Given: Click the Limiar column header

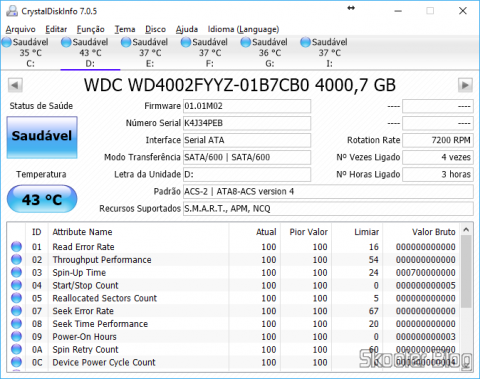Looking at the screenshot, I should pos(357,232).
